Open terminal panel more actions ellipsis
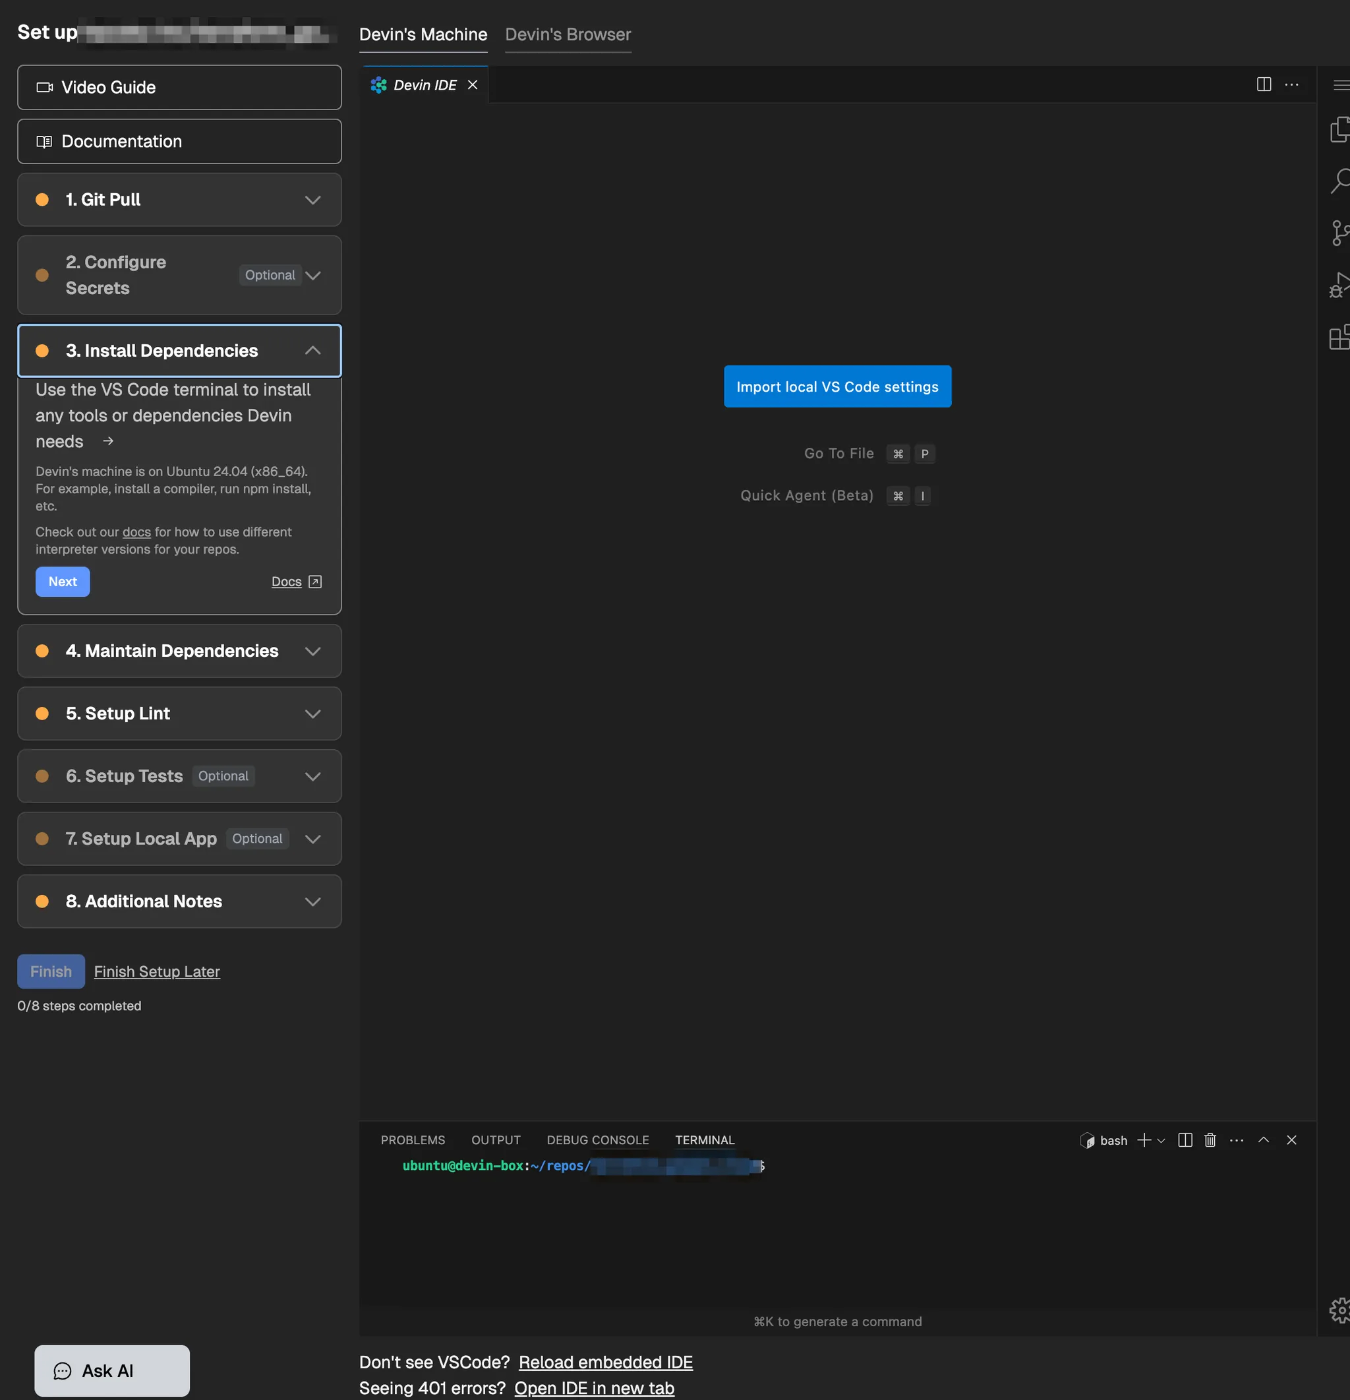This screenshot has height=1400, width=1350. (1237, 1140)
